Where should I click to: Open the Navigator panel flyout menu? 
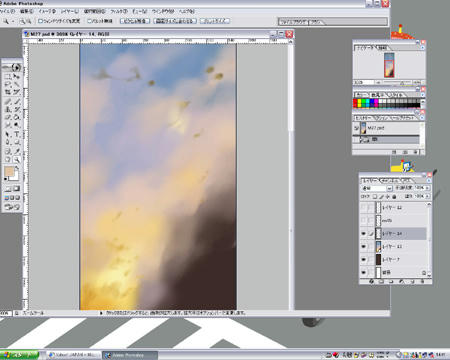pyautogui.click(x=423, y=48)
